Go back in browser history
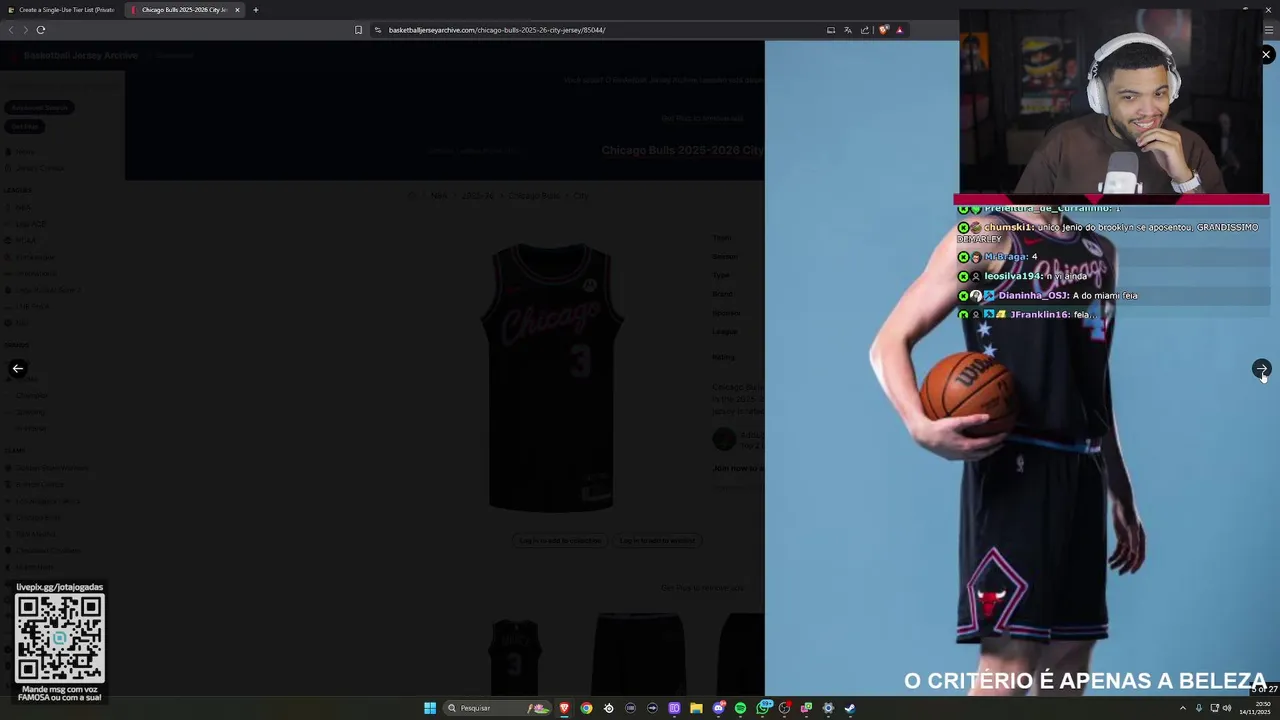 11,30
